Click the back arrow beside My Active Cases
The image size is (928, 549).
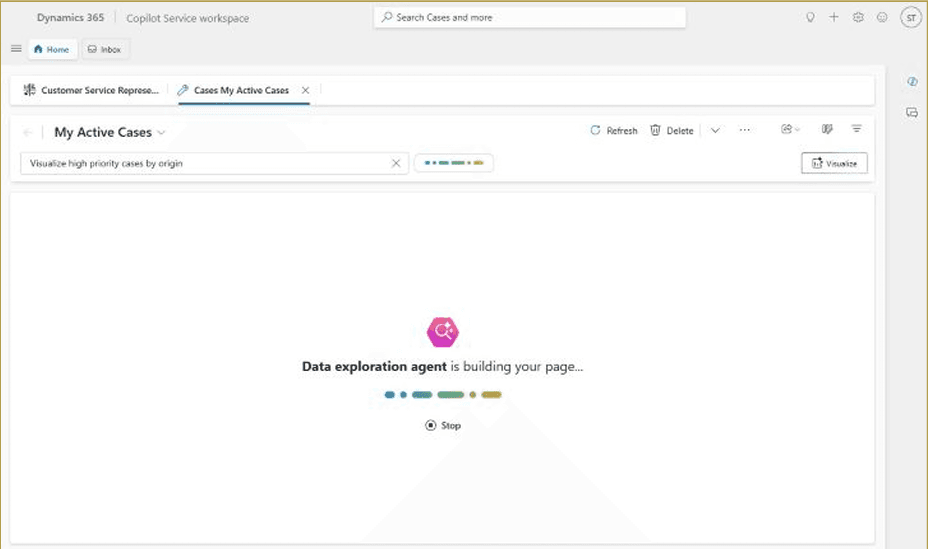point(27,132)
